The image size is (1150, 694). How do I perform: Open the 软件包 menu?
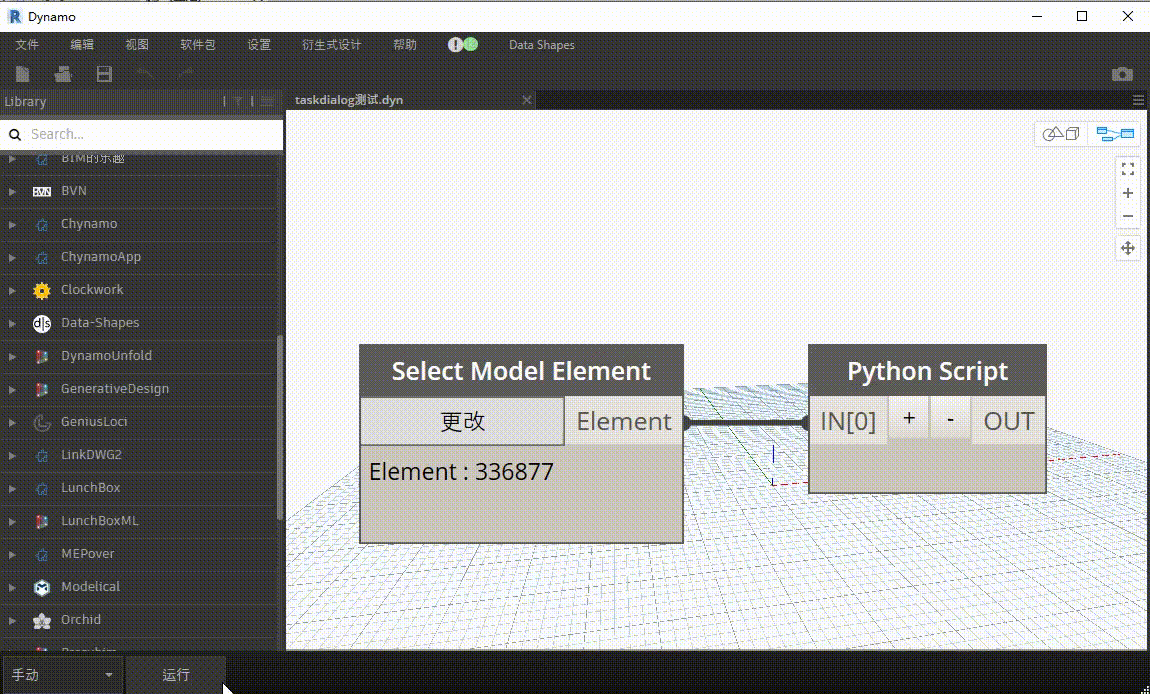tap(198, 45)
